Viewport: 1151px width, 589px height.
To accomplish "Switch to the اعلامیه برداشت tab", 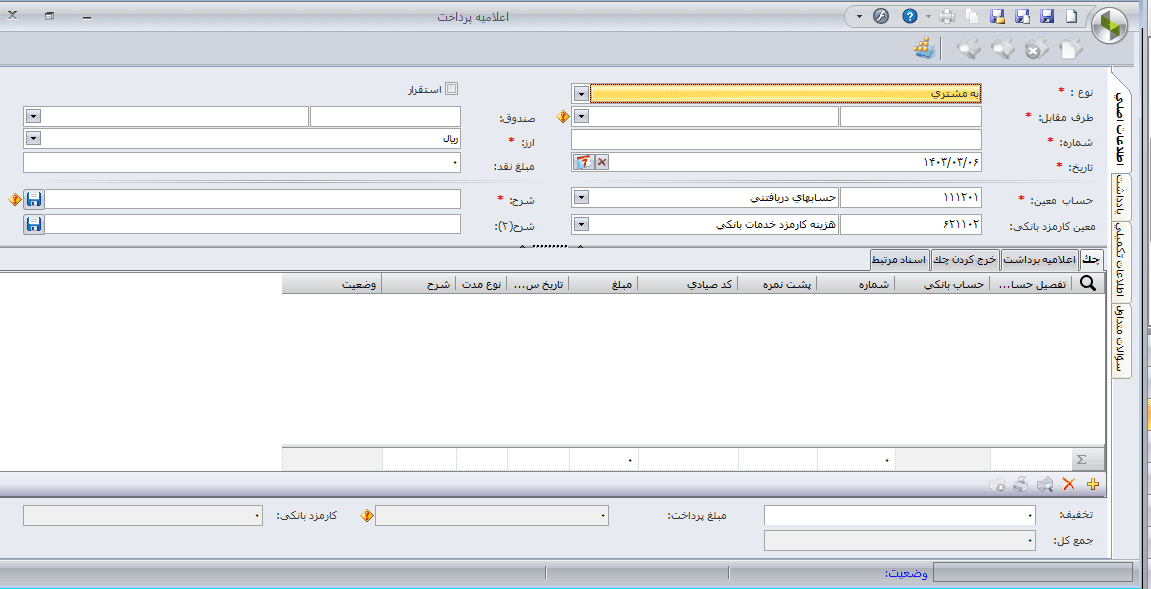I will tap(1040, 259).
